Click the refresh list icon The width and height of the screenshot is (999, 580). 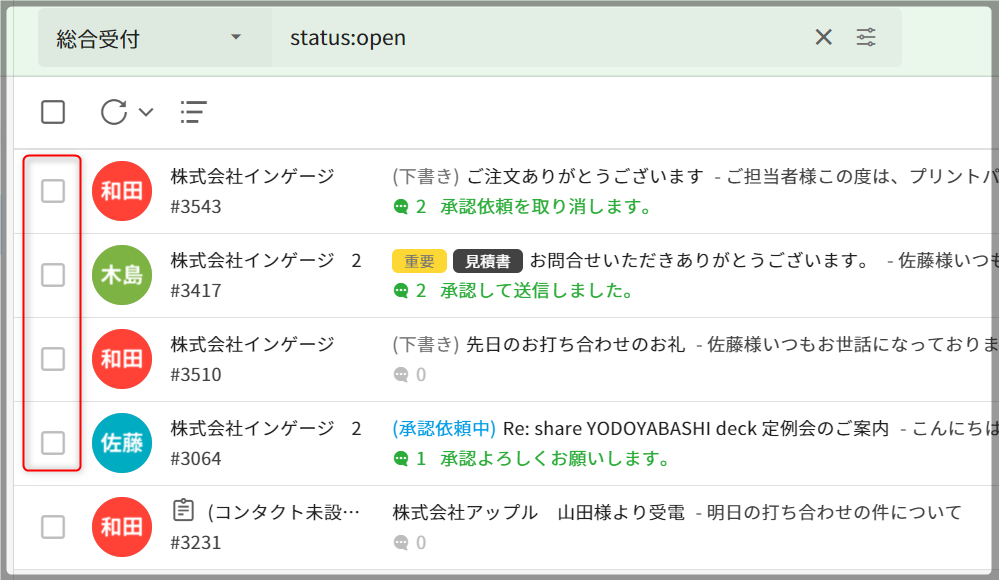pos(114,112)
